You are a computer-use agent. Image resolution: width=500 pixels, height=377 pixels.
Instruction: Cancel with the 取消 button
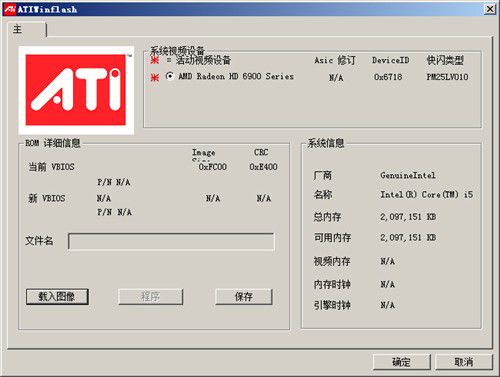coord(464,362)
